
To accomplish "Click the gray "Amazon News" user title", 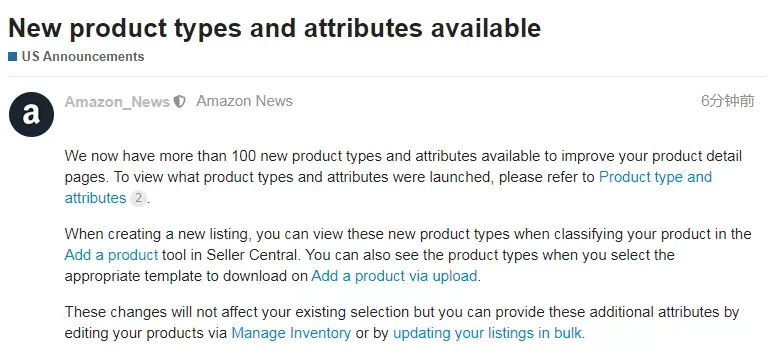I will coord(245,101).
